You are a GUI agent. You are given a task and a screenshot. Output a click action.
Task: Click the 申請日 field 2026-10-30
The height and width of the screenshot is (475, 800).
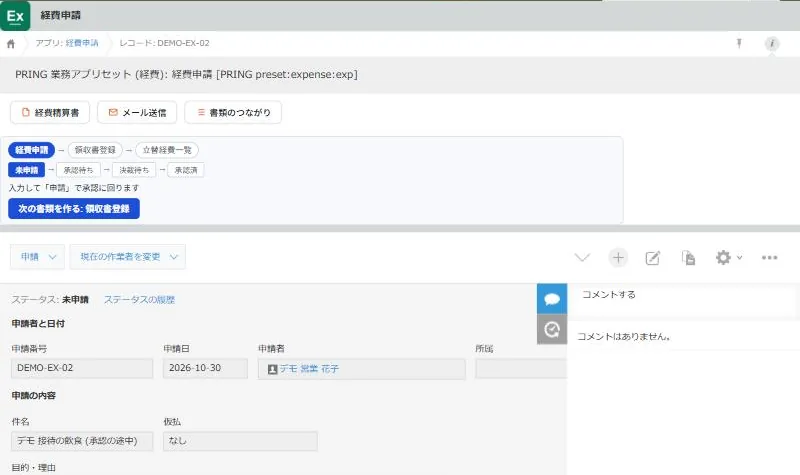tap(205, 368)
